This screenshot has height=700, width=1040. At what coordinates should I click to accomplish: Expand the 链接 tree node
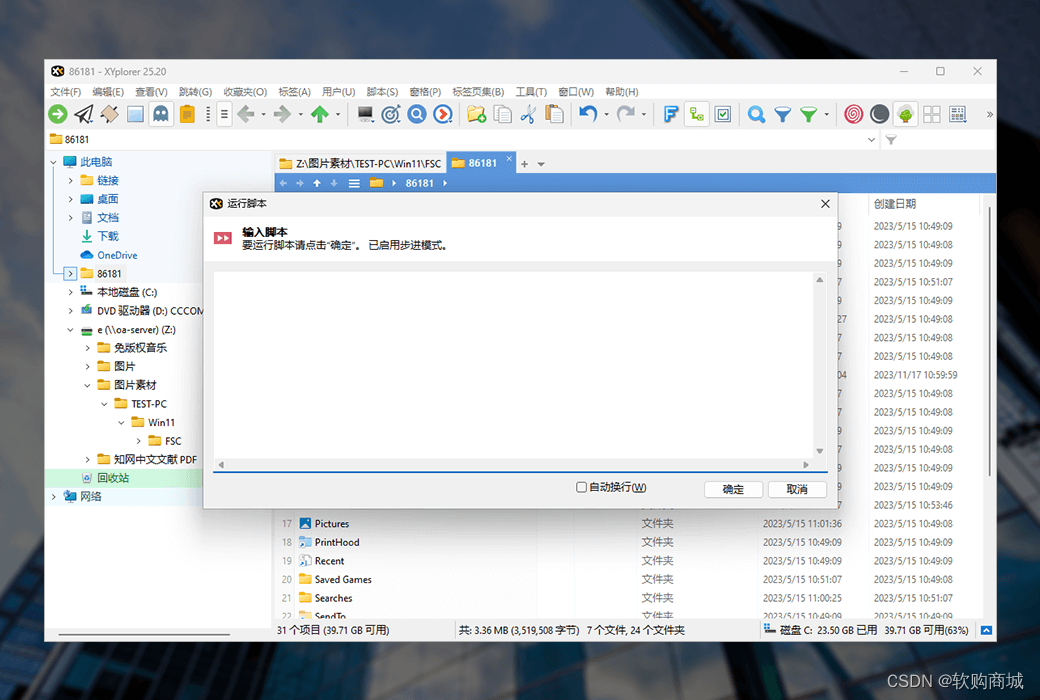(70, 180)
